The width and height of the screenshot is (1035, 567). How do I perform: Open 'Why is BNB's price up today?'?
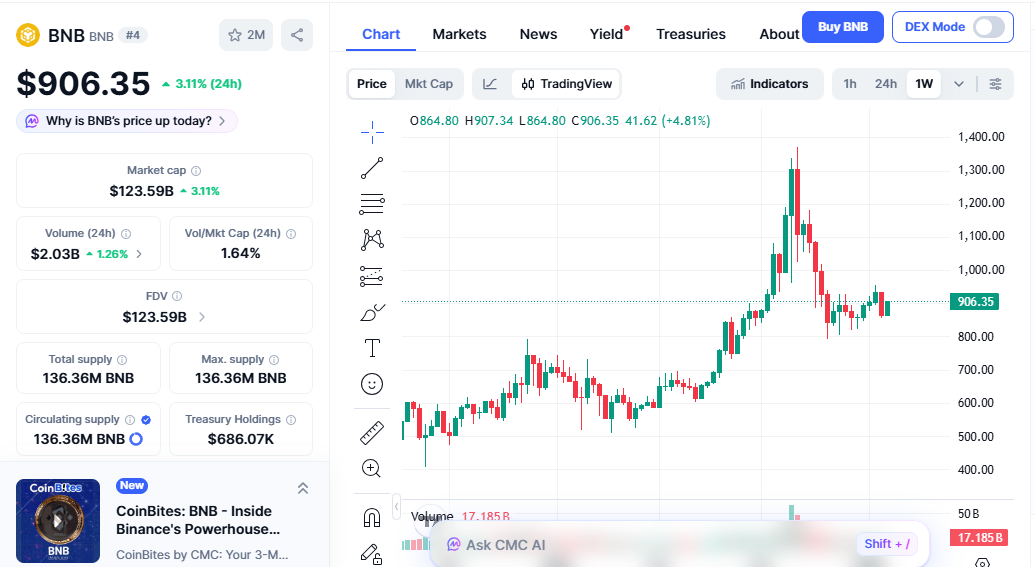(127, 121)
